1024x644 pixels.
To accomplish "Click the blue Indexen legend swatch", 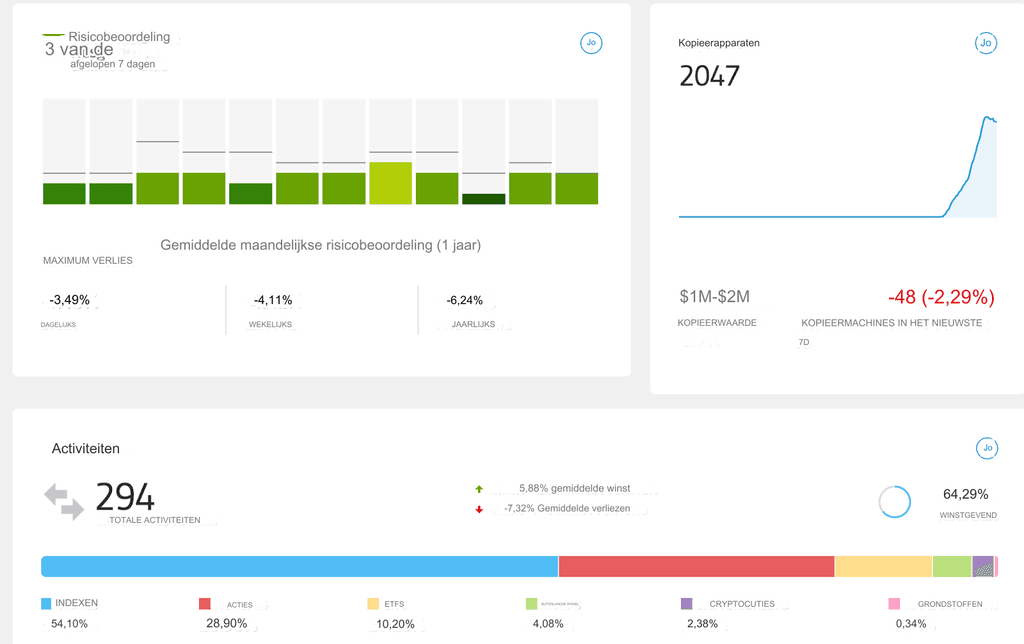I will pos(46,604).
